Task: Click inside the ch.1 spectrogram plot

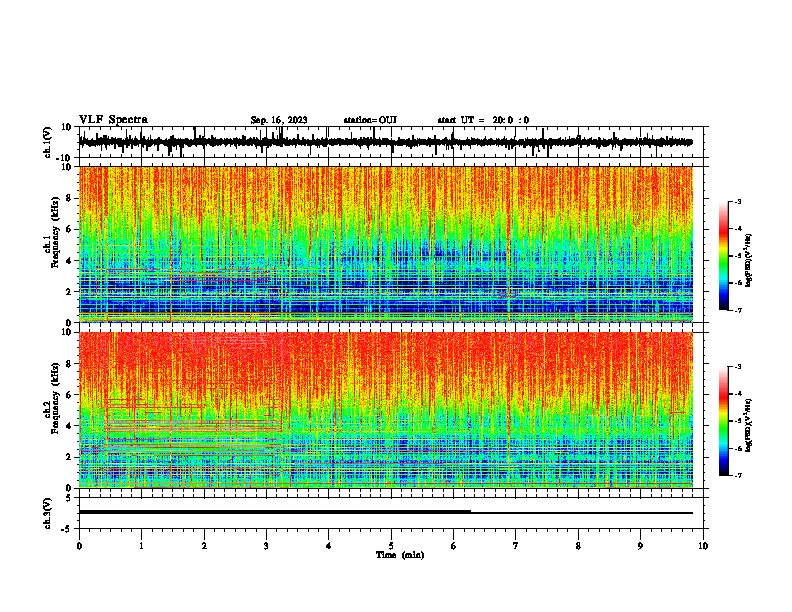Action: click(386, 244)
